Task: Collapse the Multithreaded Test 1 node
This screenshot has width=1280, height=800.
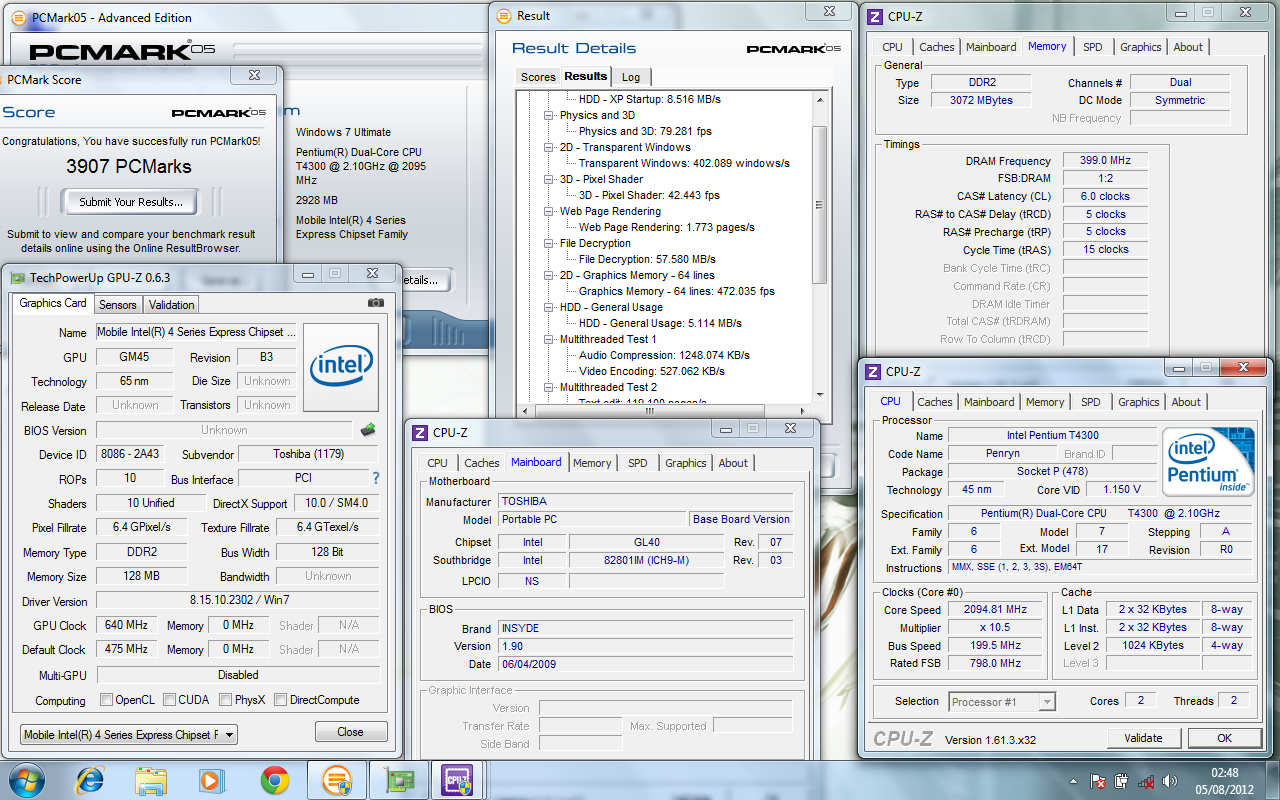Action: point(548,339)
